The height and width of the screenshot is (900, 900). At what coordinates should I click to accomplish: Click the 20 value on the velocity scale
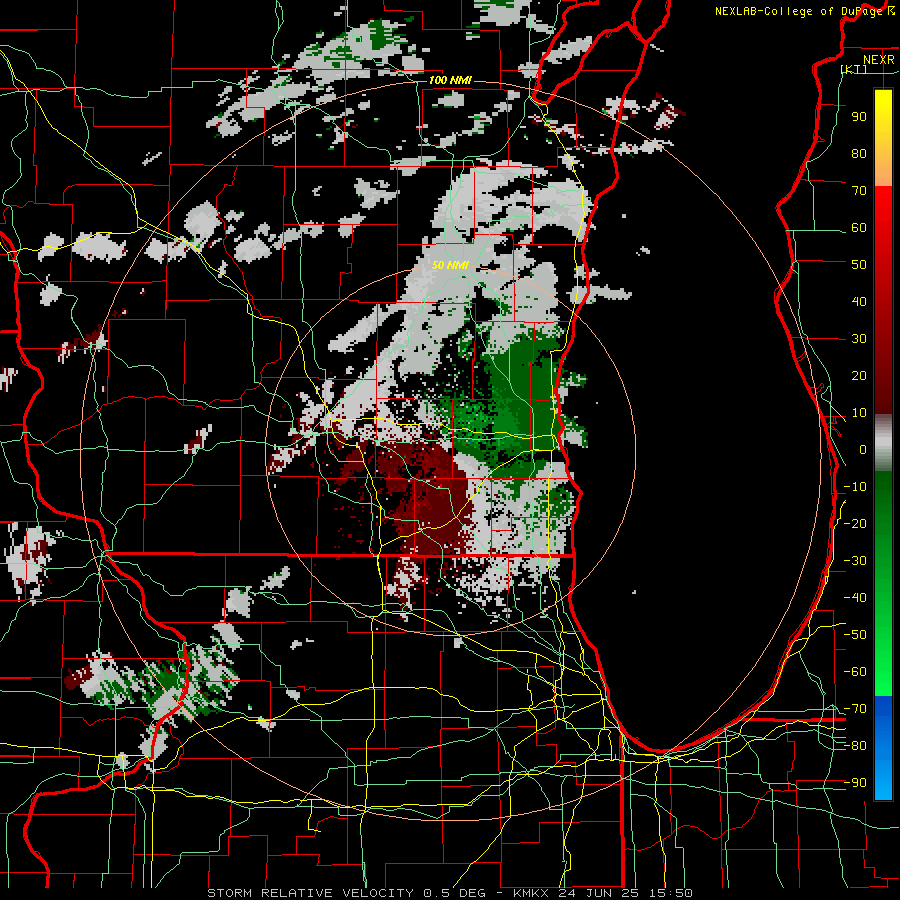click(859, 375)
